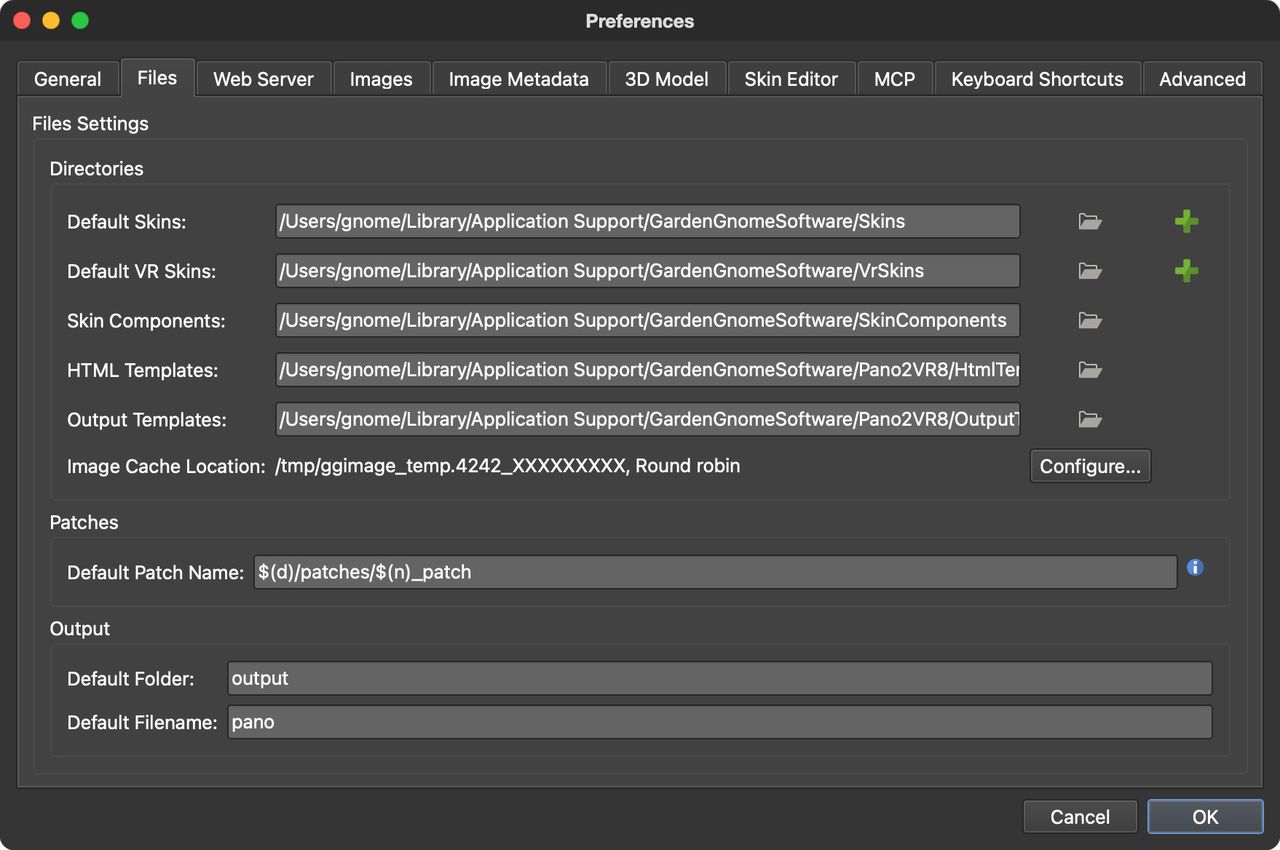The height and width of the screenshot is (850, 1280).
Task: Click into the Skin Components path field
Action: [x=648, y=320]
